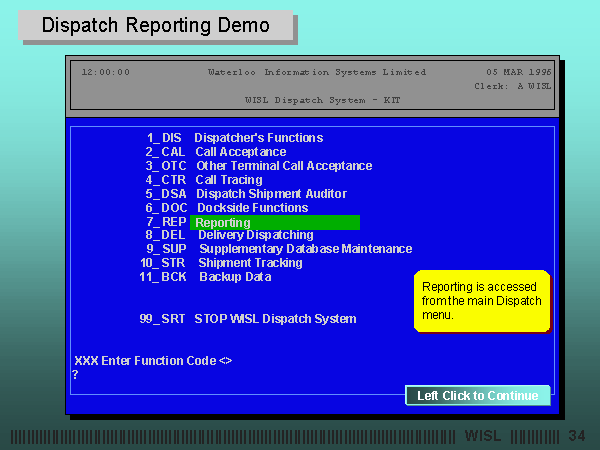
Task: Click Clerk: A WISL text
Action: [513, 86]
